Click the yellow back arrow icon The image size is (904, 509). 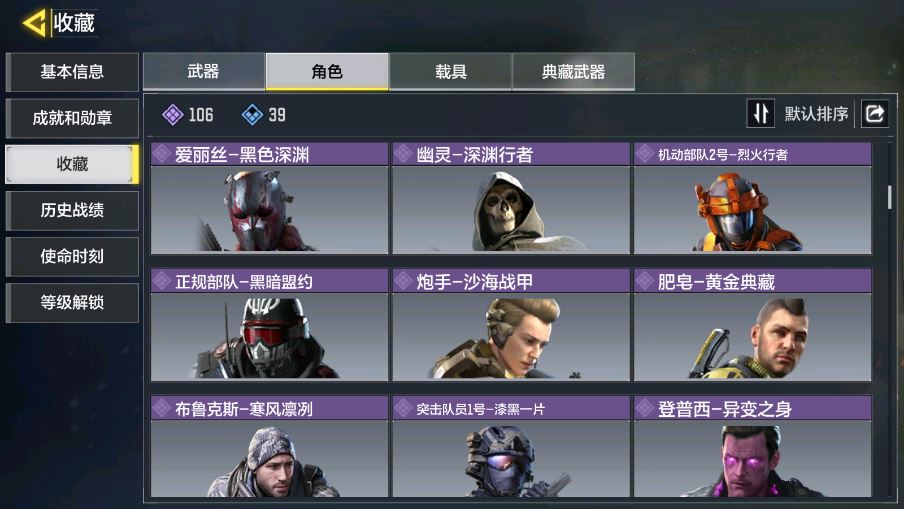tap(34, 23)
